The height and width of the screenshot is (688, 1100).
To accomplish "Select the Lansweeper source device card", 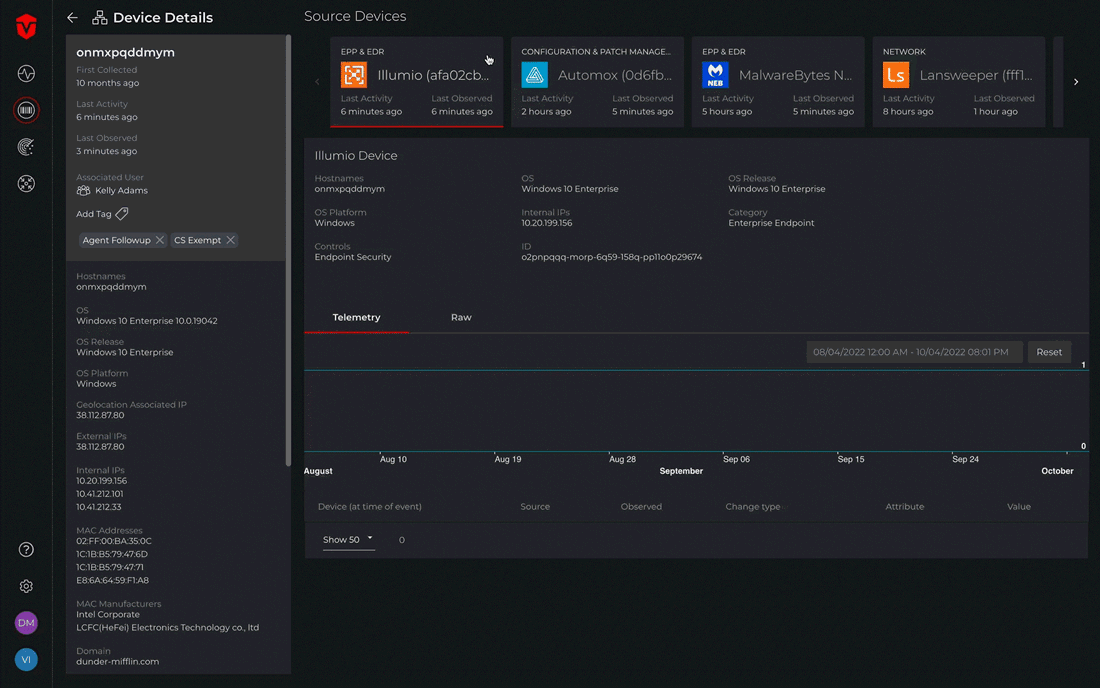I will tap(958, 82).
